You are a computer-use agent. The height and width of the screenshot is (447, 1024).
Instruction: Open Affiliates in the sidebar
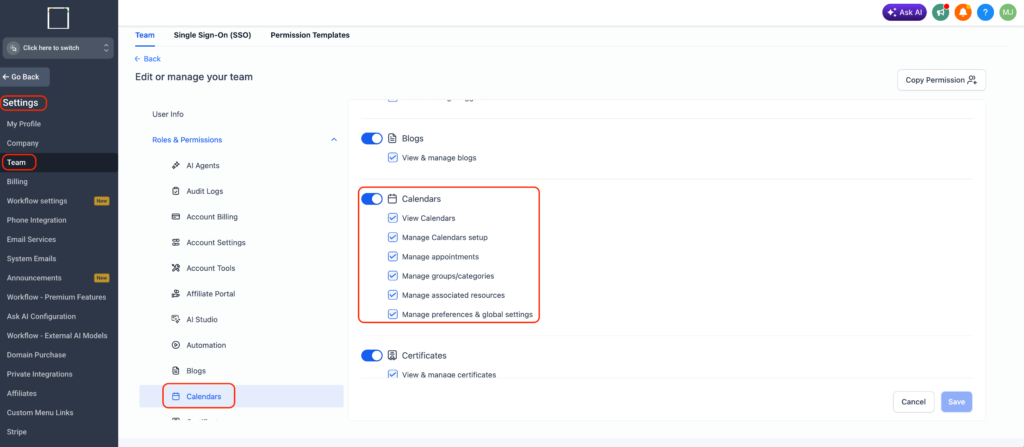pos(22,393)
